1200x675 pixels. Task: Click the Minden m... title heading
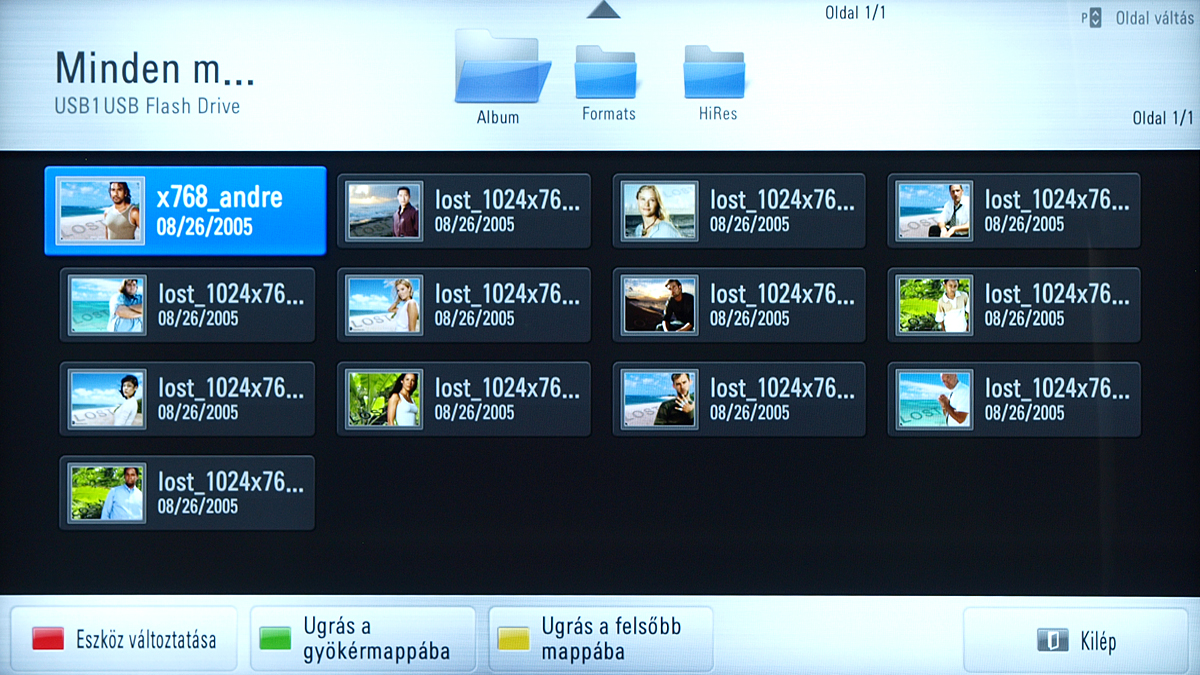click(155, 68)
